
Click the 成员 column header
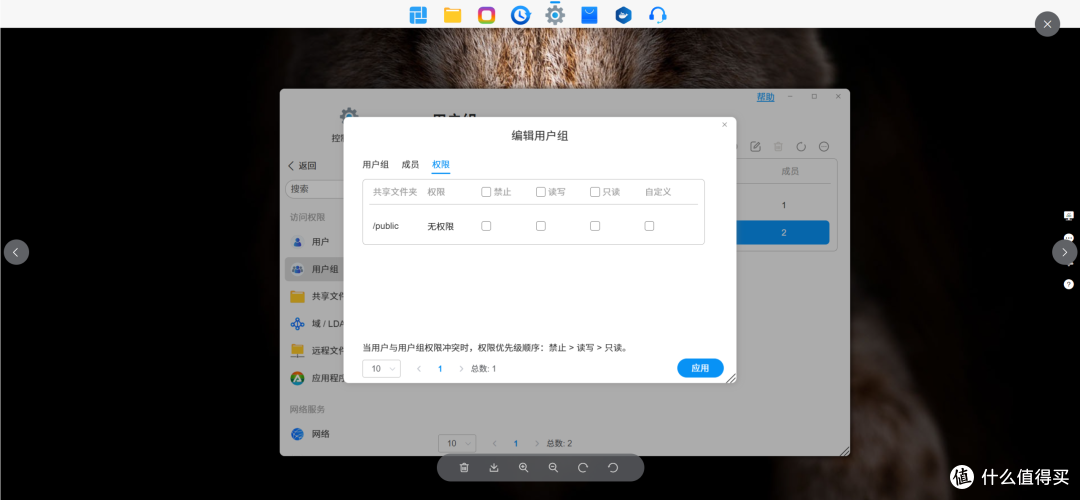click(x=789, y=171)
